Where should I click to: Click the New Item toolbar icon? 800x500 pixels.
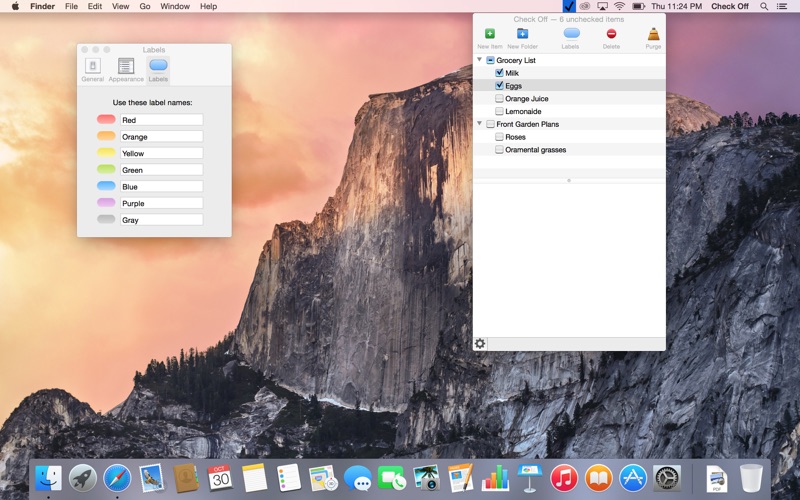click(489, 35)
